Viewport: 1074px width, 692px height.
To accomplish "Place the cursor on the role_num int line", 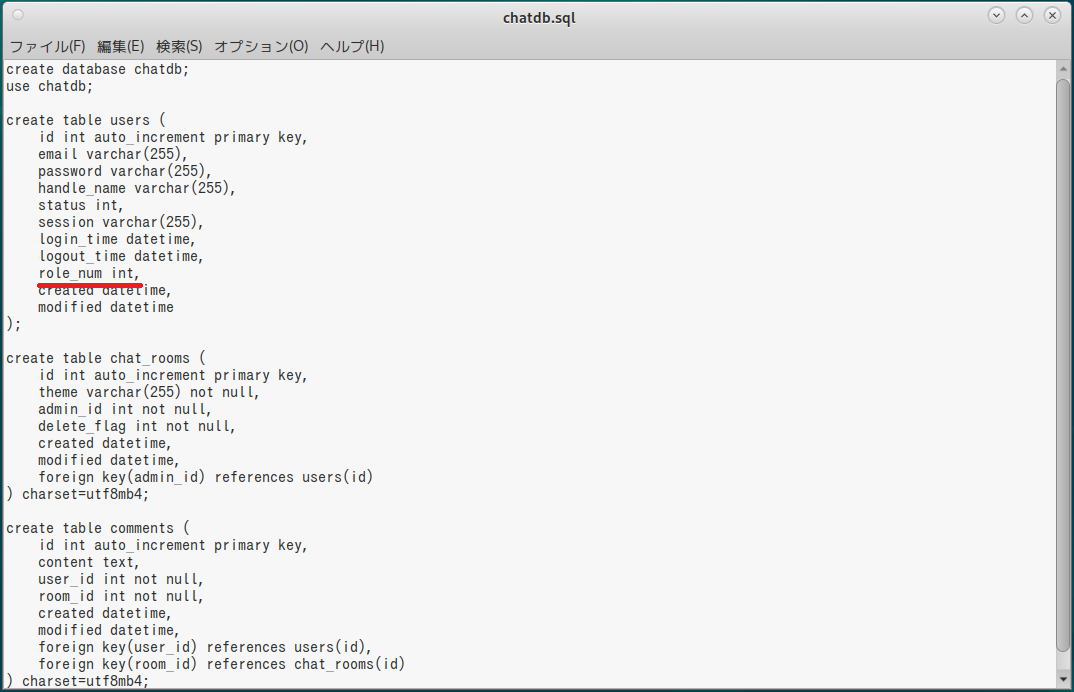I will 89,273.
